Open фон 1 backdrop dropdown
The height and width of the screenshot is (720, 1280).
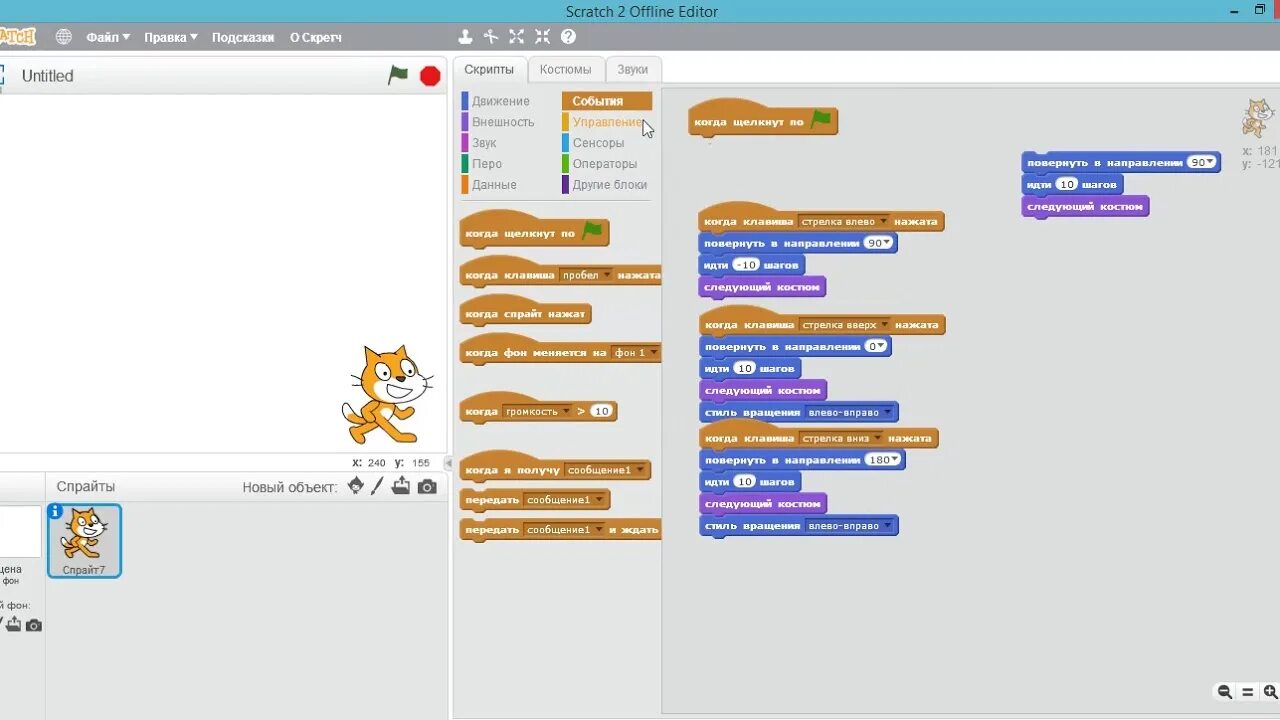tap(636, 353)
